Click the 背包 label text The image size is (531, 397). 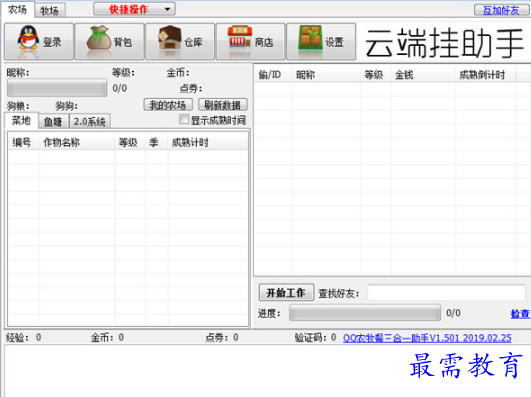point(123,42)
